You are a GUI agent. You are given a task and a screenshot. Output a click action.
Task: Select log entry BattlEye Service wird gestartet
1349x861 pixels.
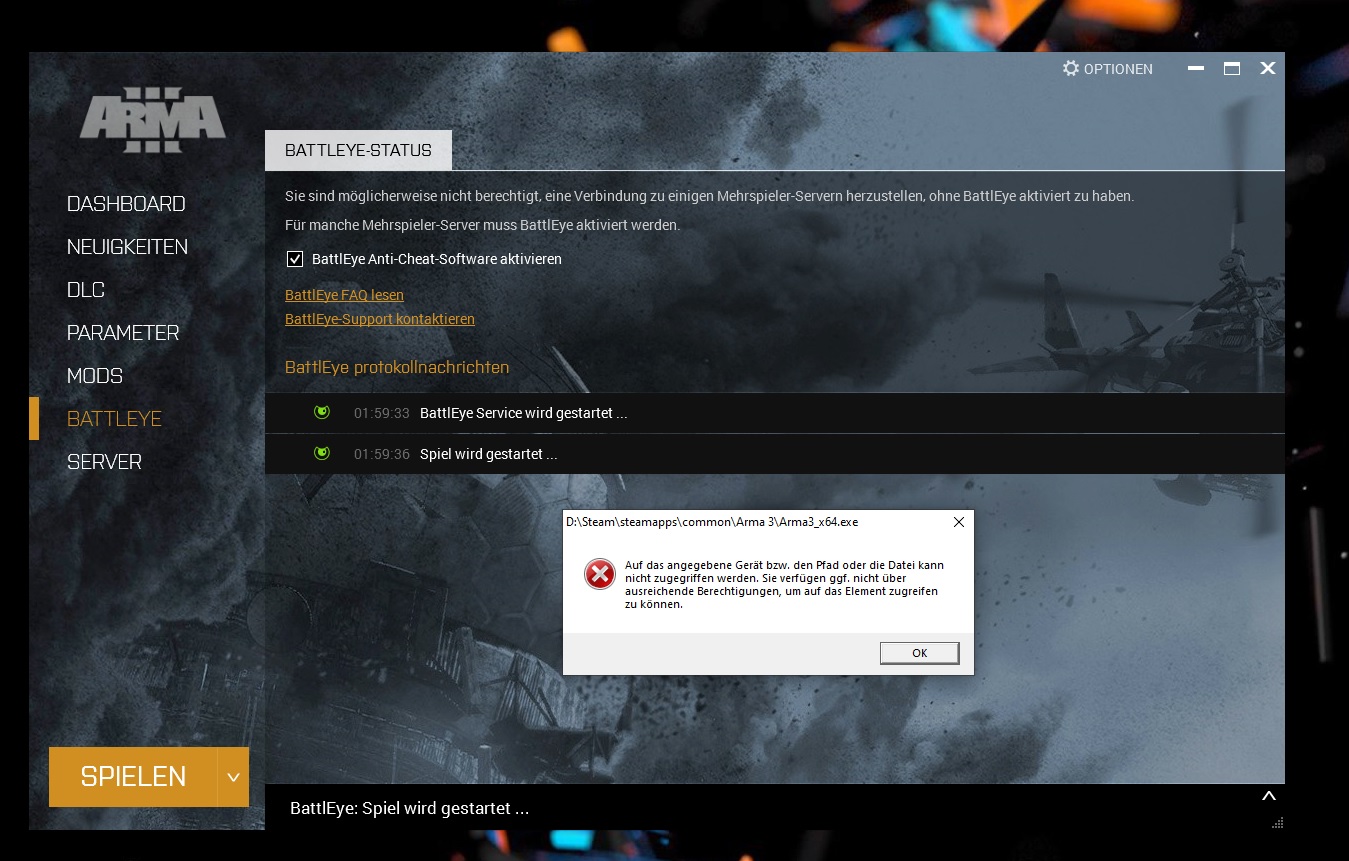[x=774, y=413]
